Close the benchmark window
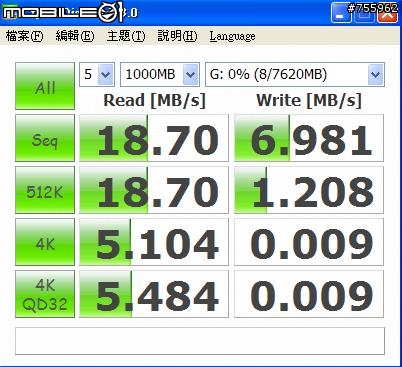Image resolution: width=402 pixels, height=367 pixels. 387,14
